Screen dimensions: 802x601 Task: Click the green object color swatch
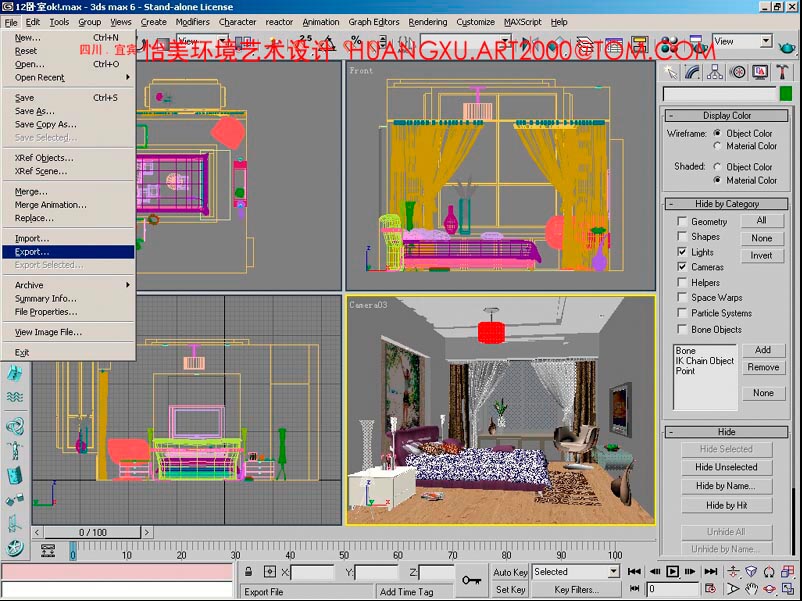[786, 94]
